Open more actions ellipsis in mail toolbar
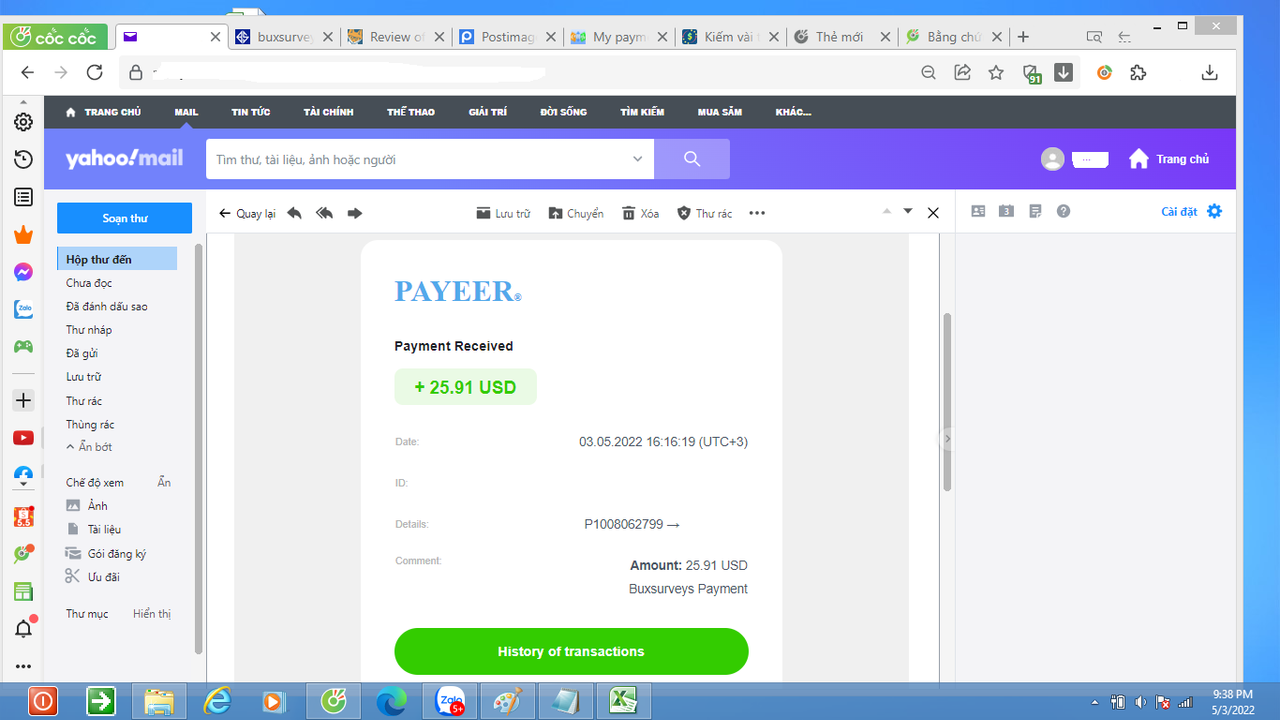This screenshot has height=720, width=1280. click(x=757, y=213)
